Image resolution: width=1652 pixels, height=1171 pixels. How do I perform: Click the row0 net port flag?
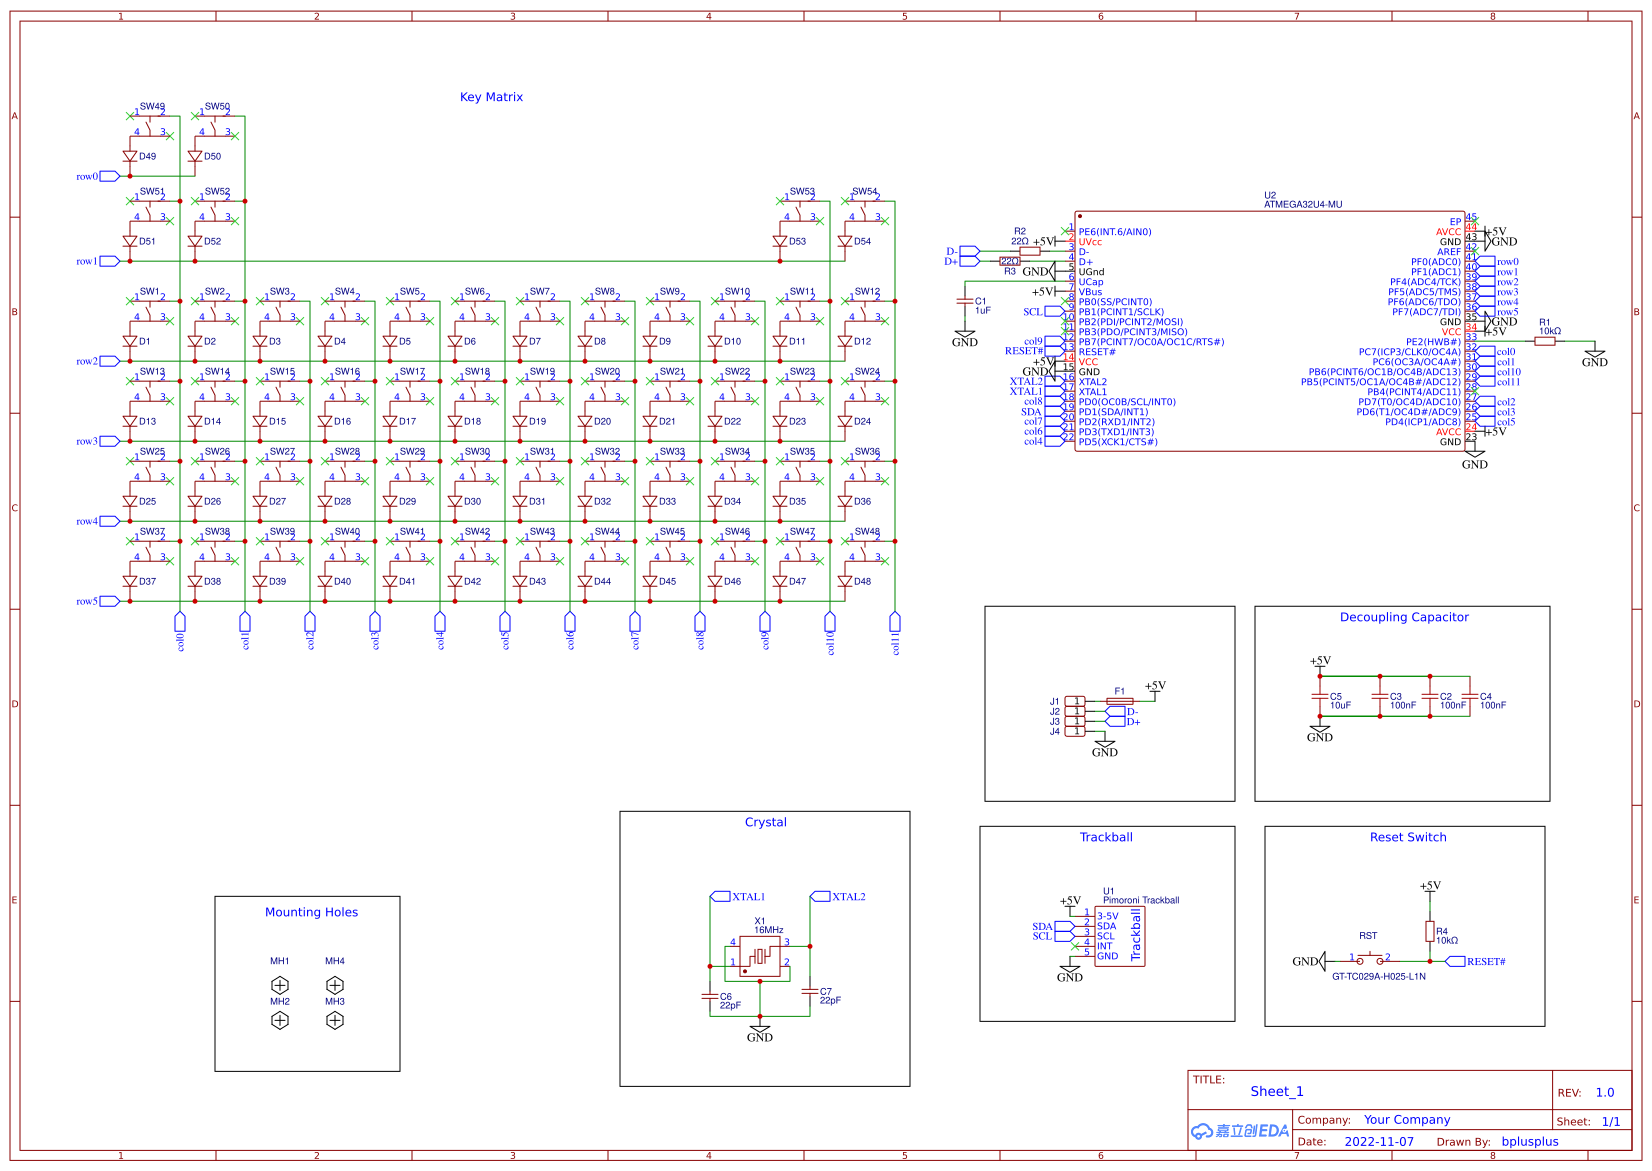point(107,175)
